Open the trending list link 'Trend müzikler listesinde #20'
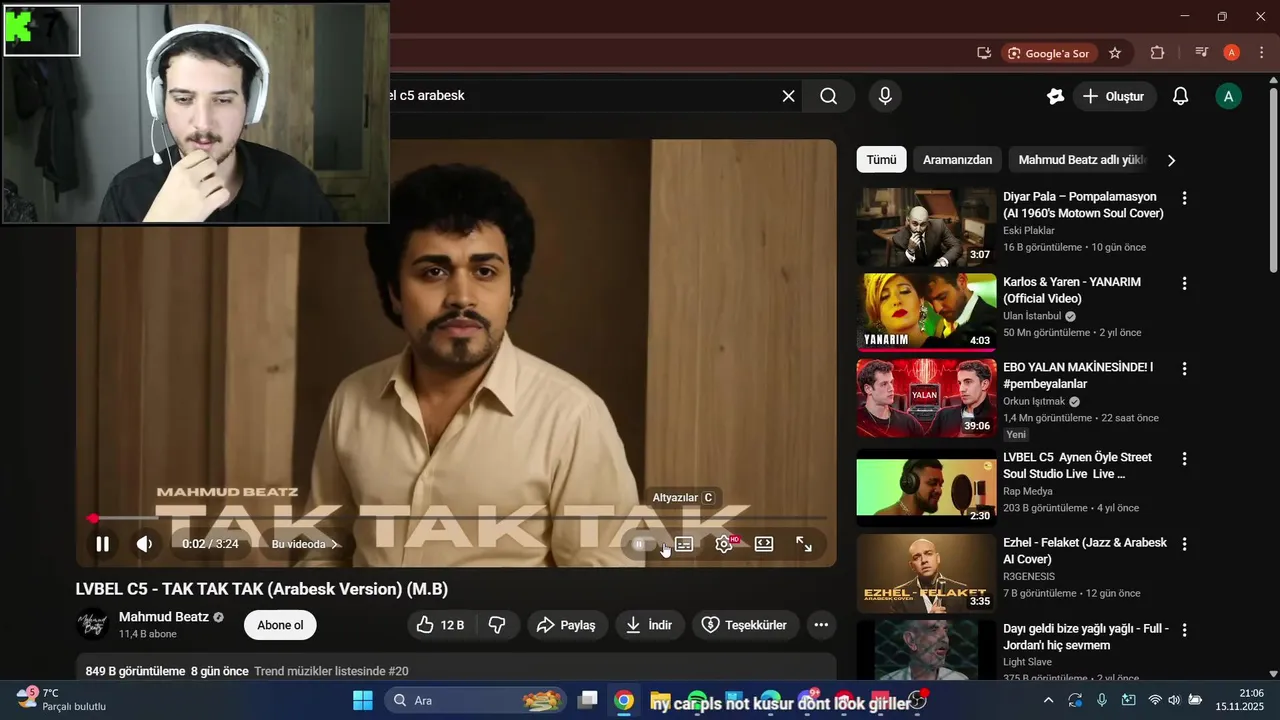1280x720 pixels. click(331, 671)
